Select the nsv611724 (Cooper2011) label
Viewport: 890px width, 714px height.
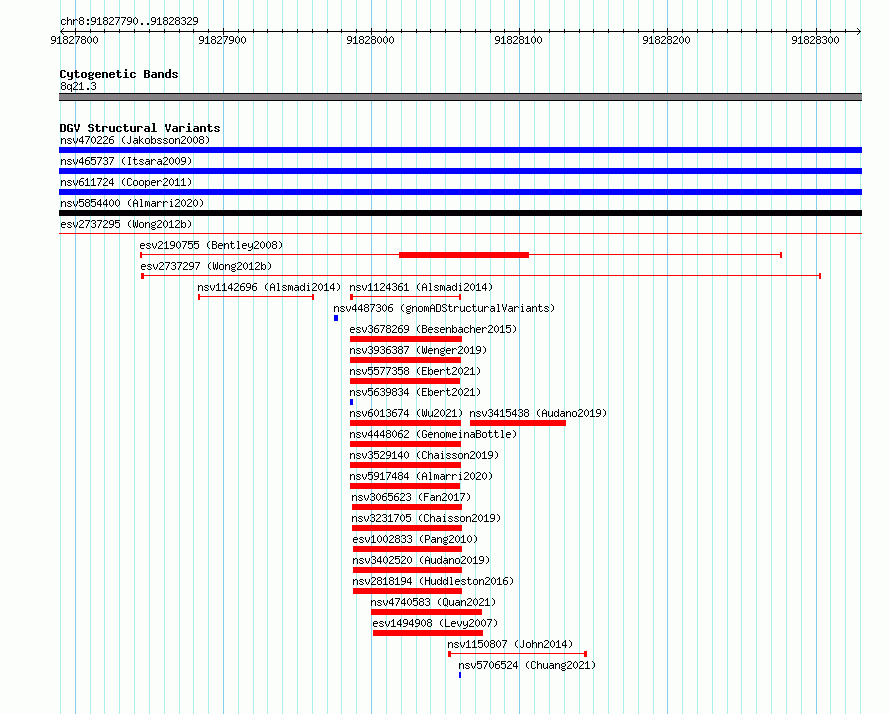[x=126, y=182]
